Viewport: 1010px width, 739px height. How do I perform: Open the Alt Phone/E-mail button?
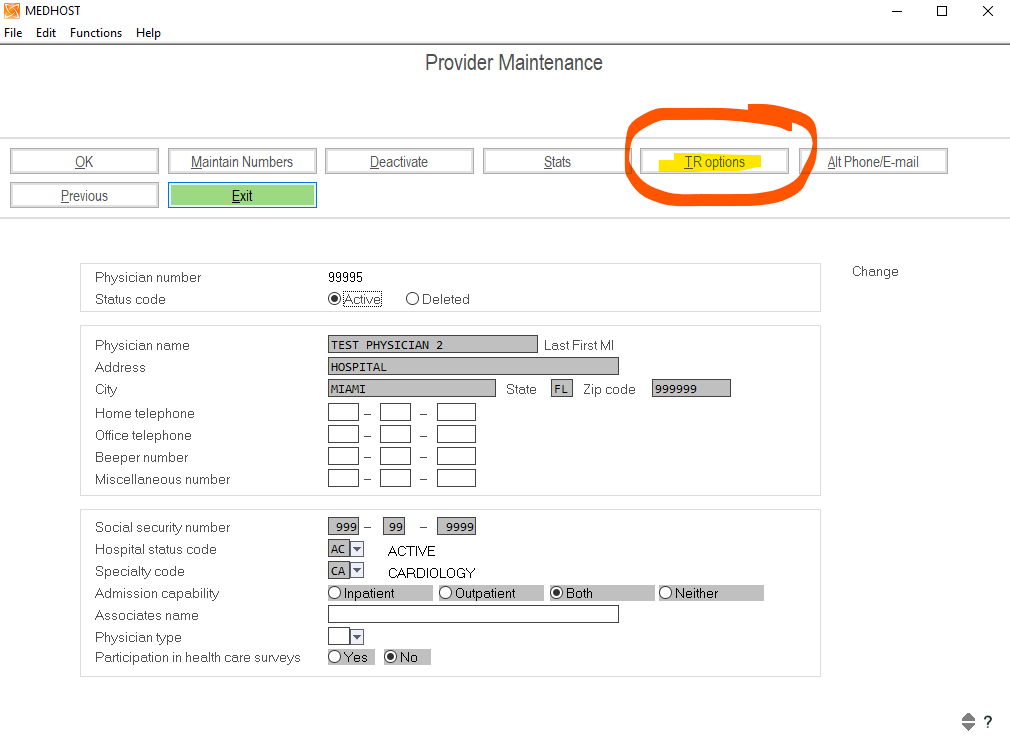tap(873, 162)
